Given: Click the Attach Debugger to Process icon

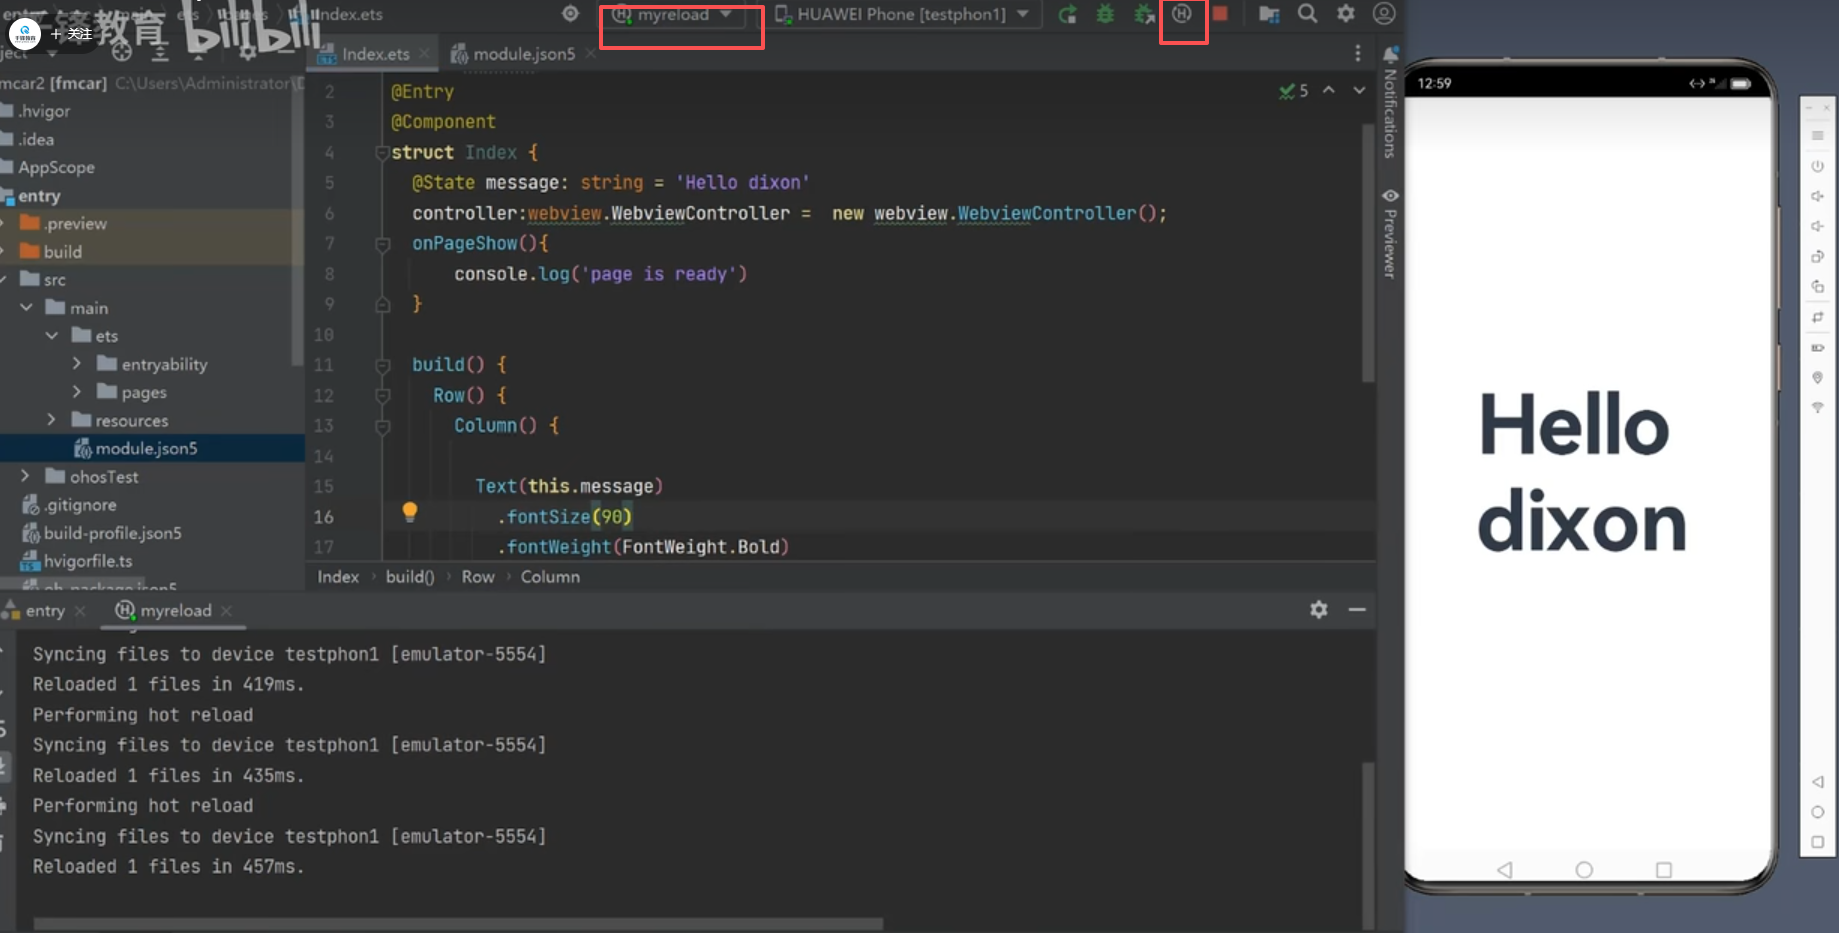Looking at the screenshot, I should click(1144, 14).
